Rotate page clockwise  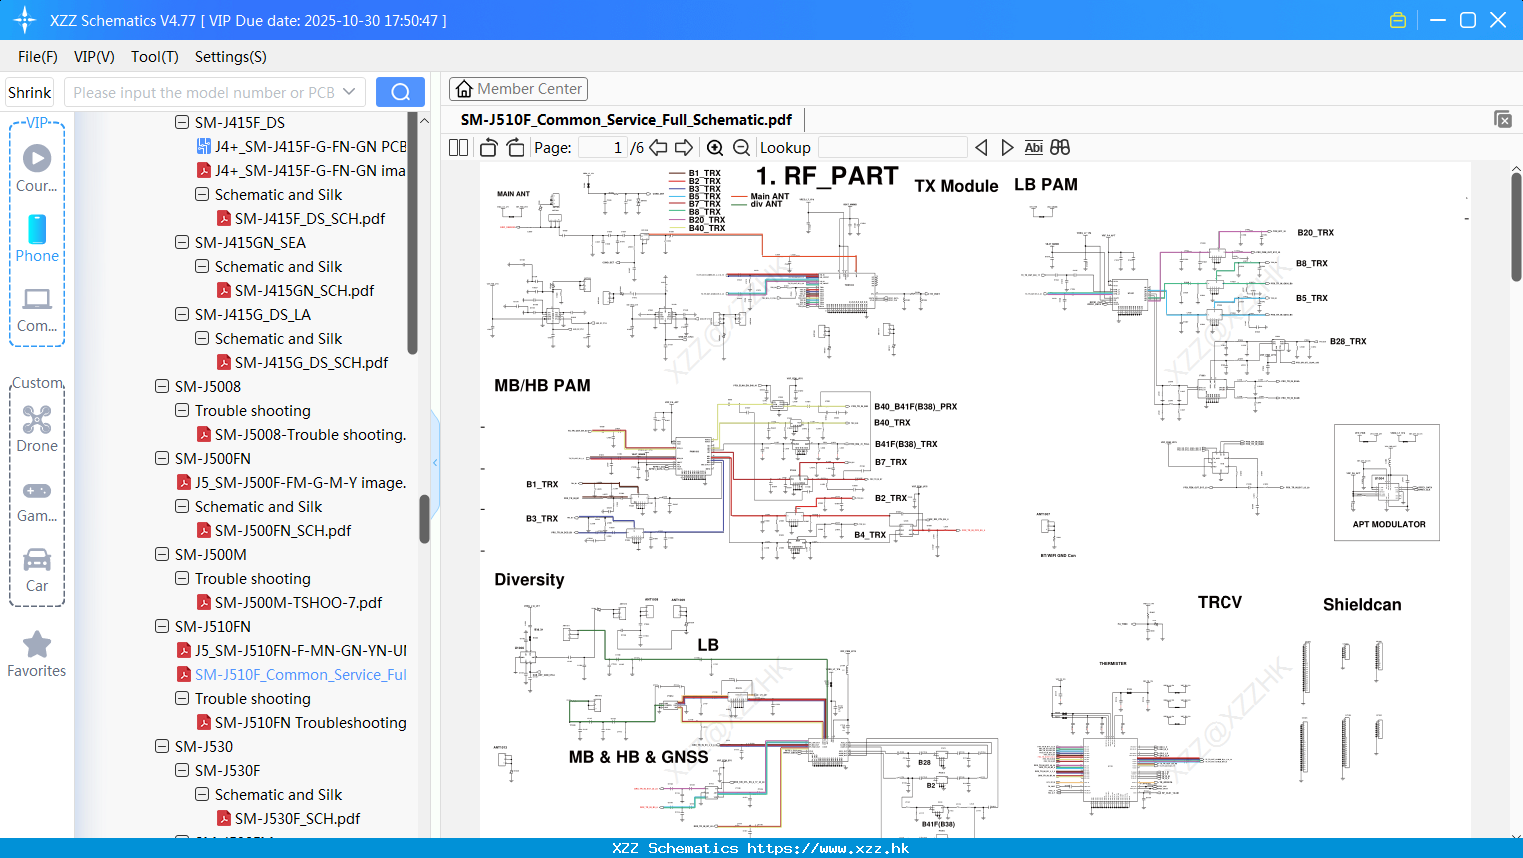click(x=515, y=147)
